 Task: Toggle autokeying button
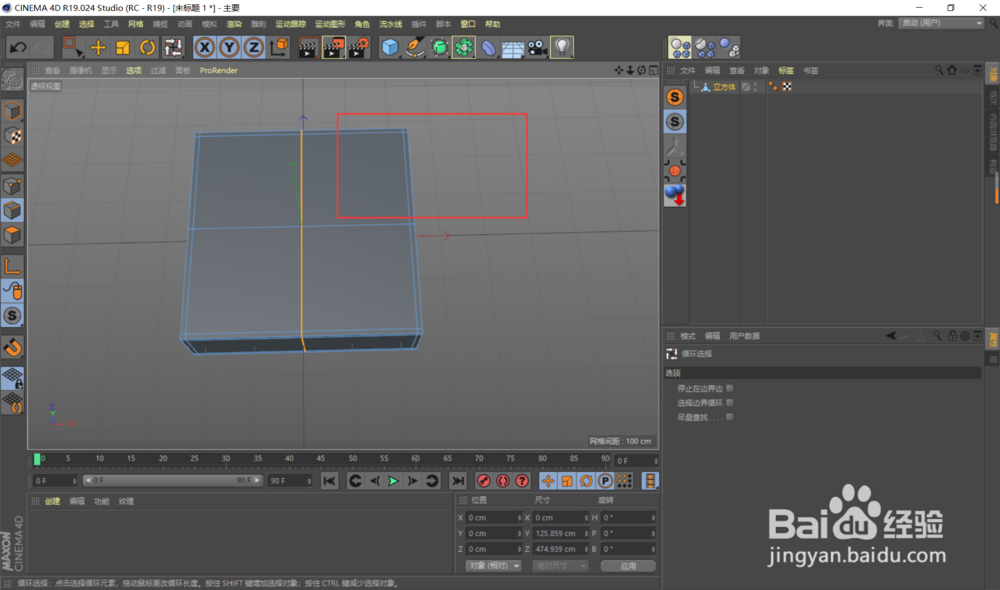(x=503, y=481)
